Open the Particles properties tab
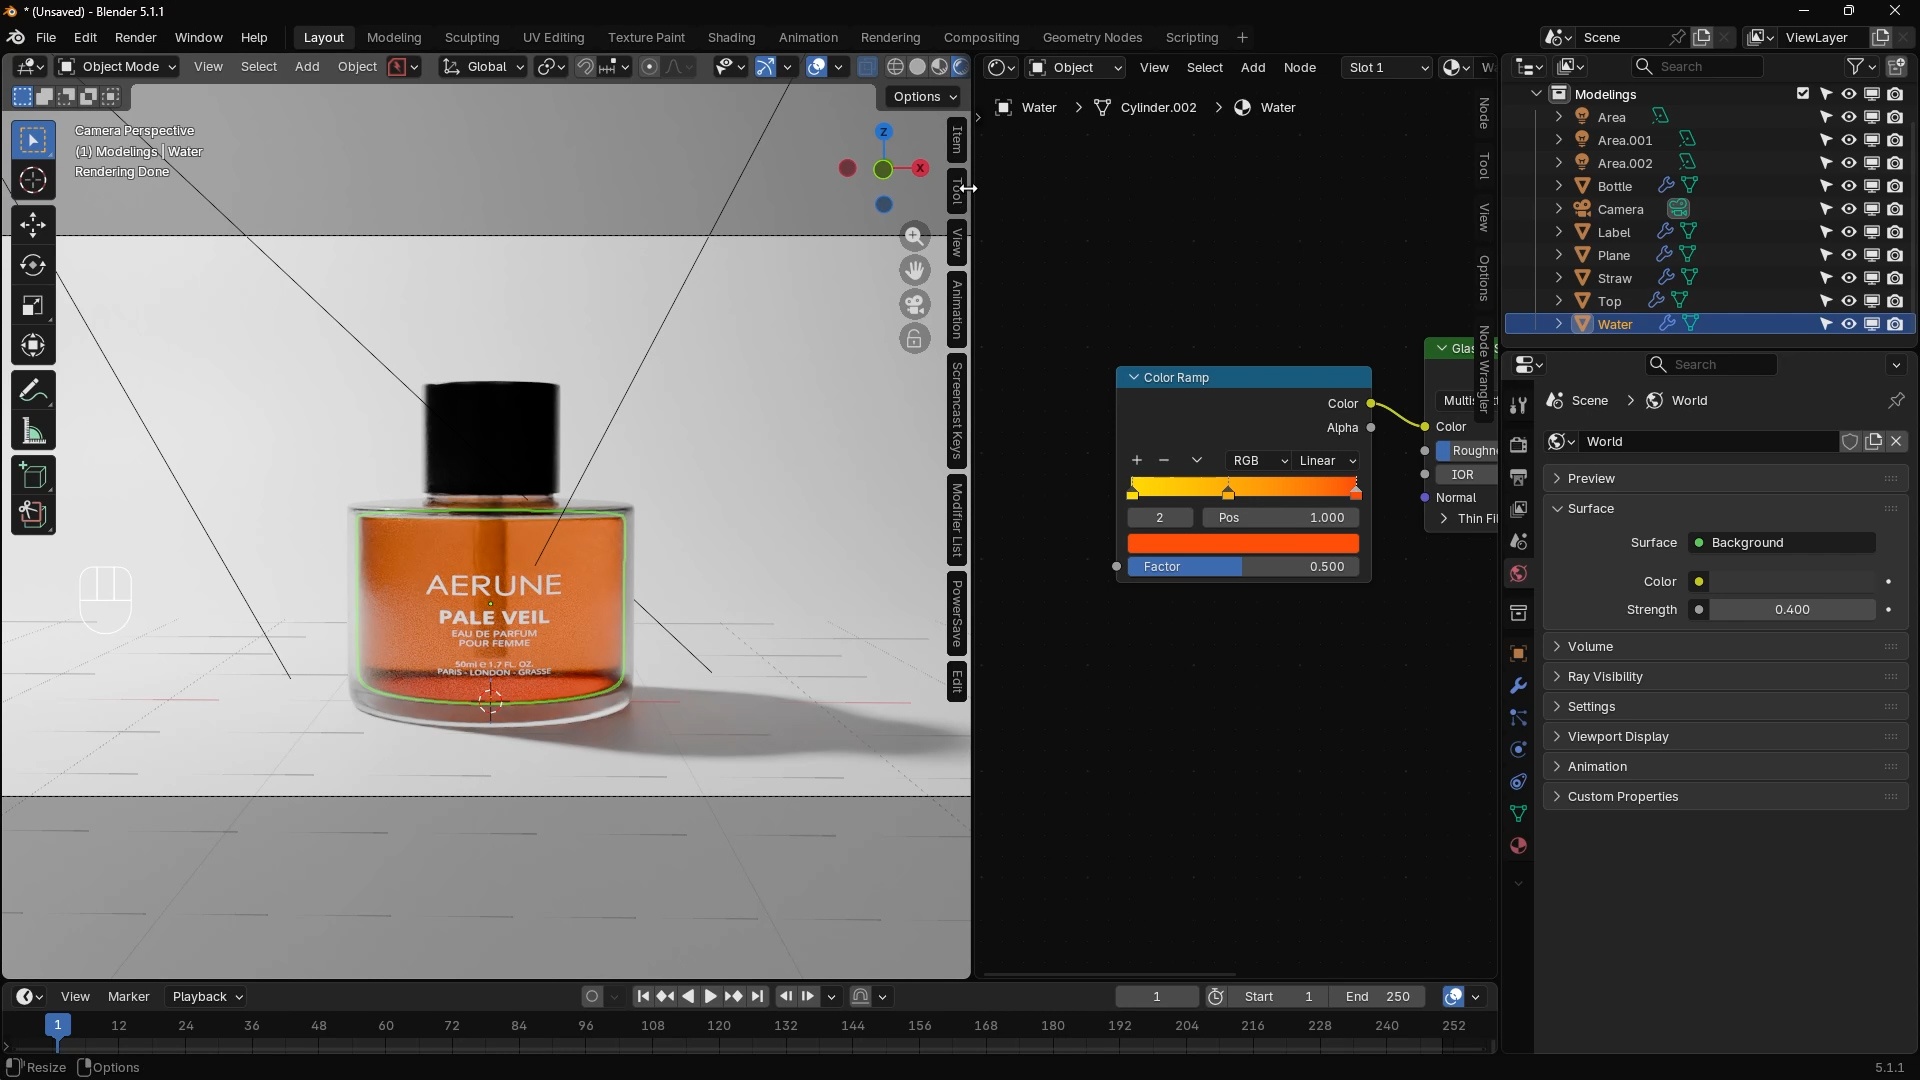This screenshot has width=1920, height=1080. [1518, 717]
